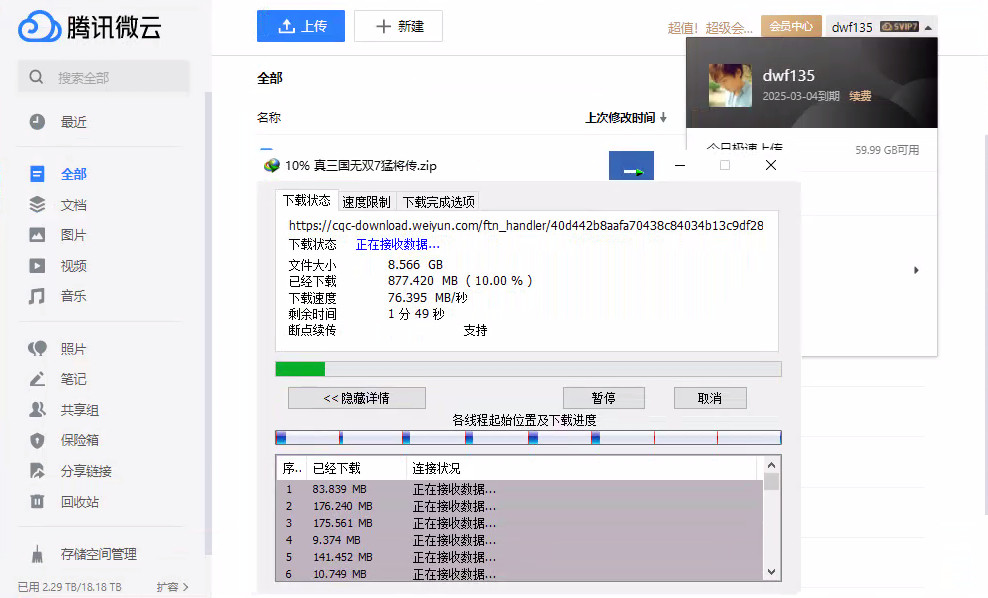
Task: Open the 文档 documents icon
Action: (x=37, y=204)
